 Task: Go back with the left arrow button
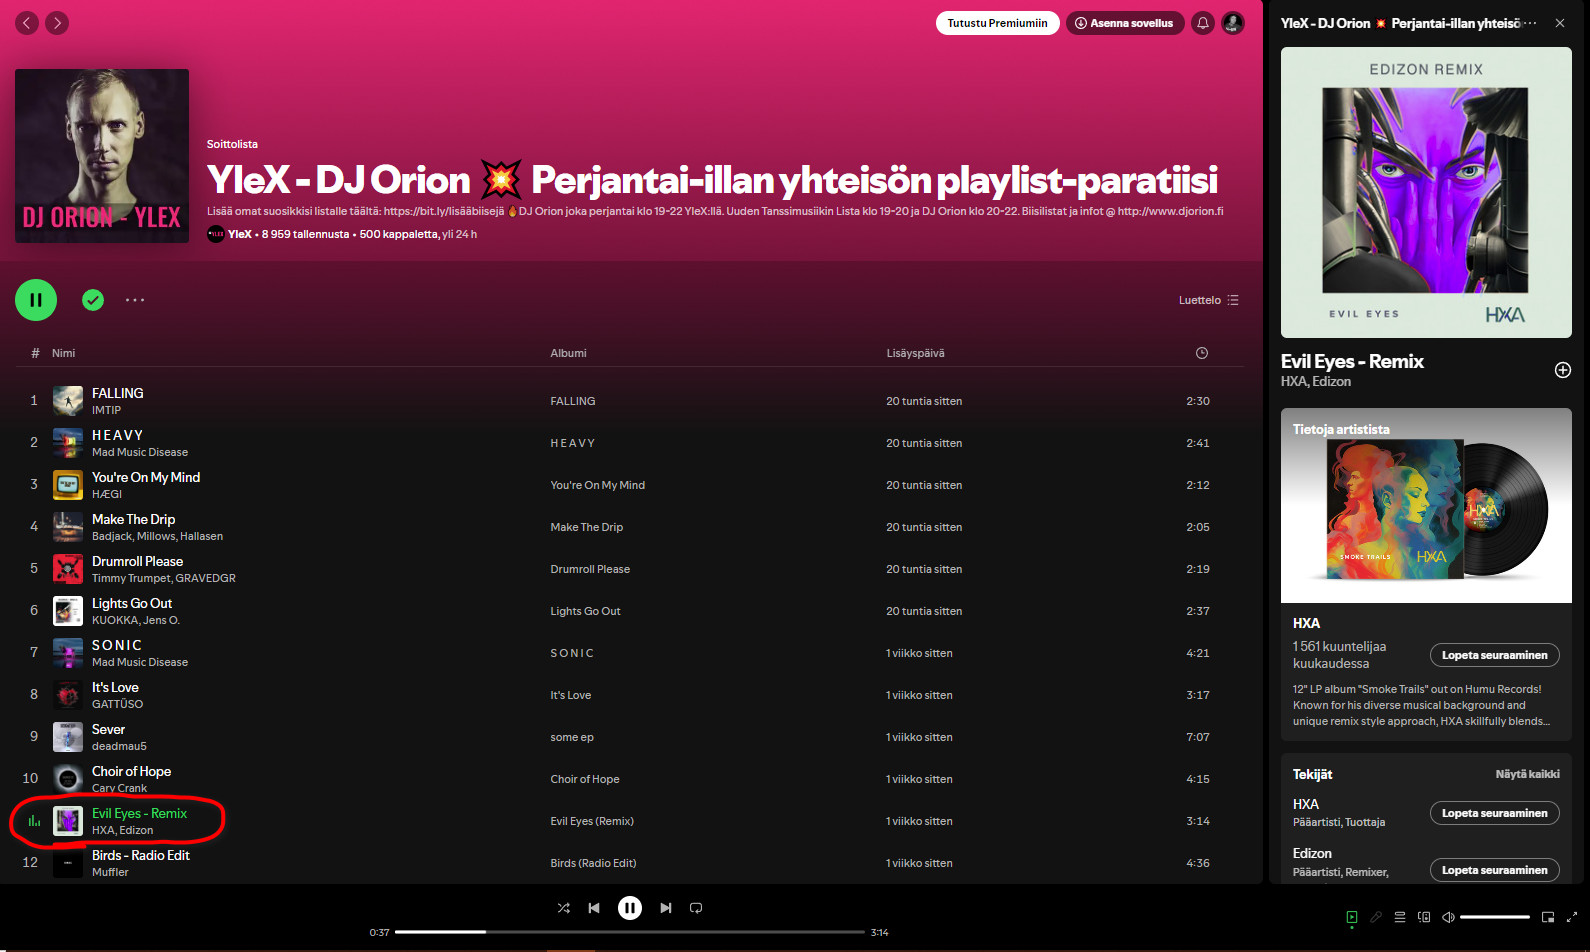coord(27,23)
